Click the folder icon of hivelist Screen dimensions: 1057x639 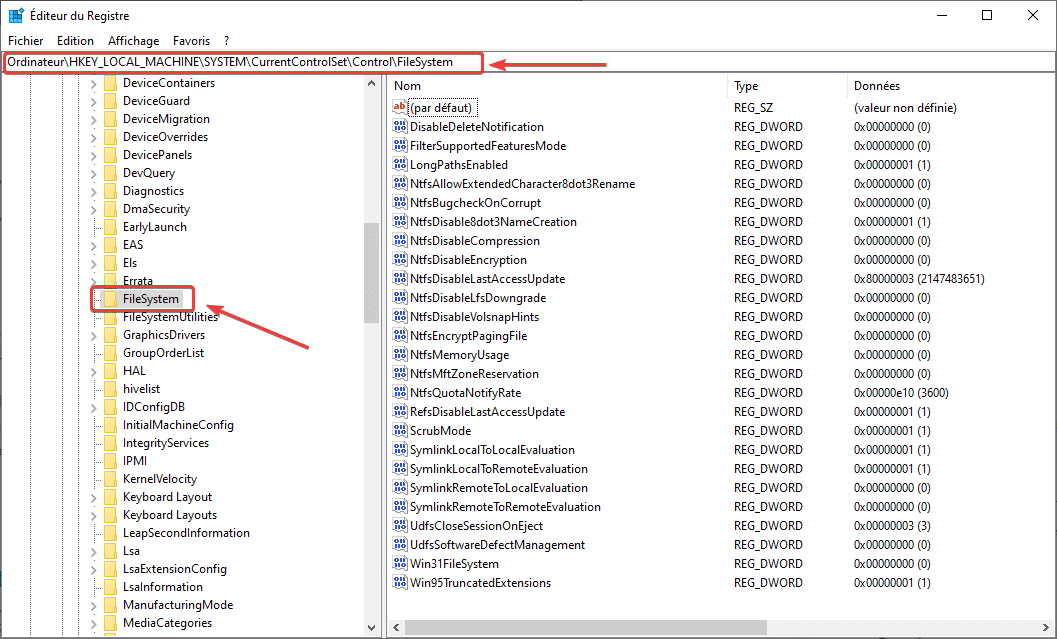pos(111,389)
